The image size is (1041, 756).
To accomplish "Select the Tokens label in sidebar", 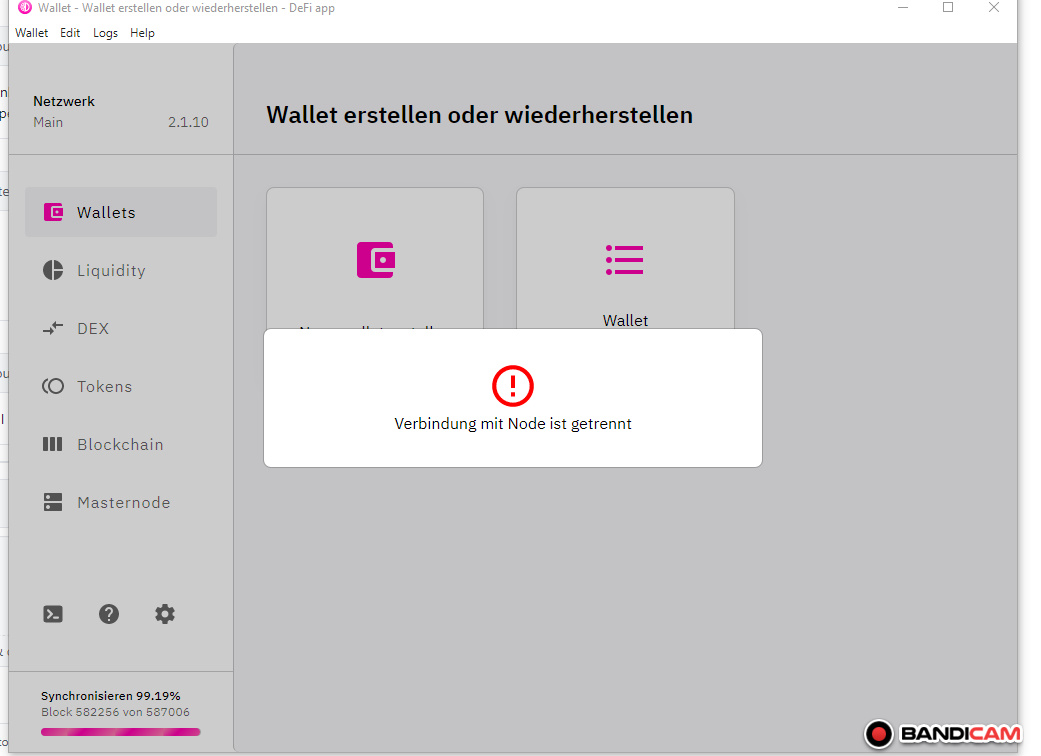I will click(x=104, y=386).
